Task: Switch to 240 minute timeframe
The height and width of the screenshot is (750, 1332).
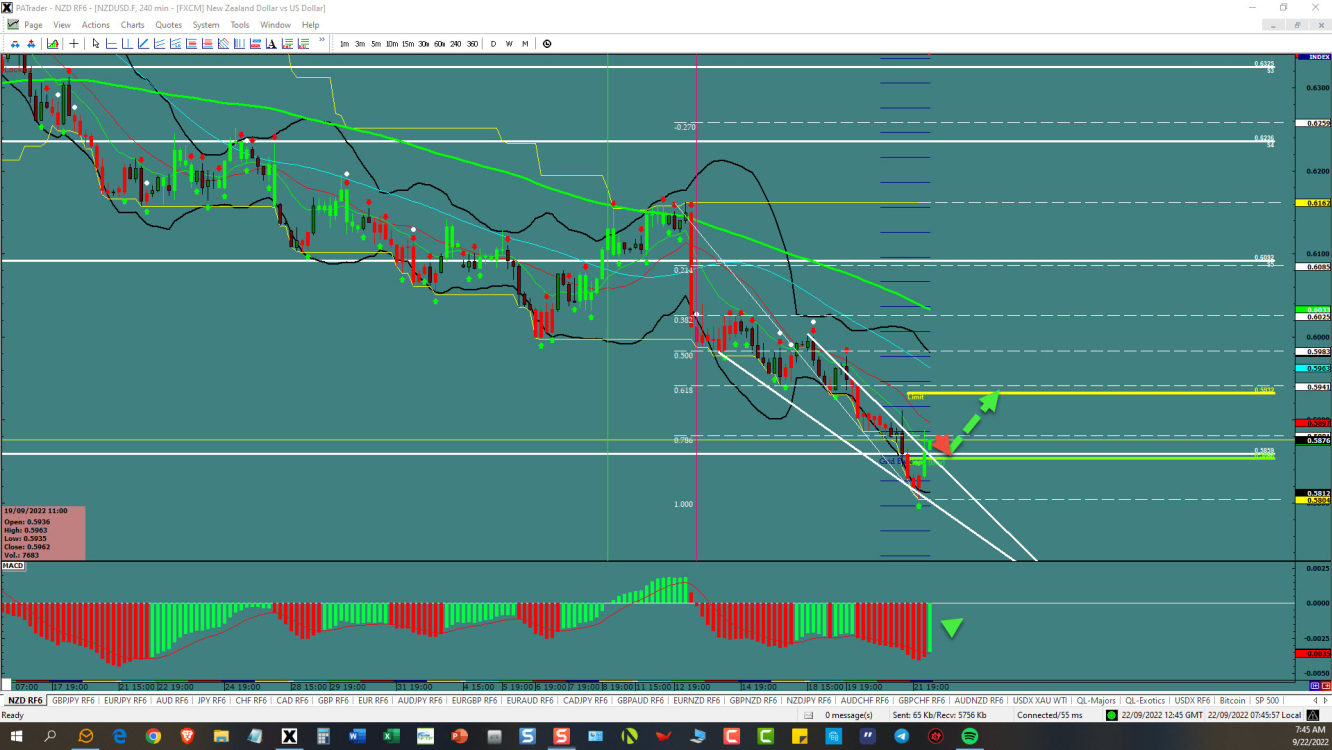Action: [456, 44]
